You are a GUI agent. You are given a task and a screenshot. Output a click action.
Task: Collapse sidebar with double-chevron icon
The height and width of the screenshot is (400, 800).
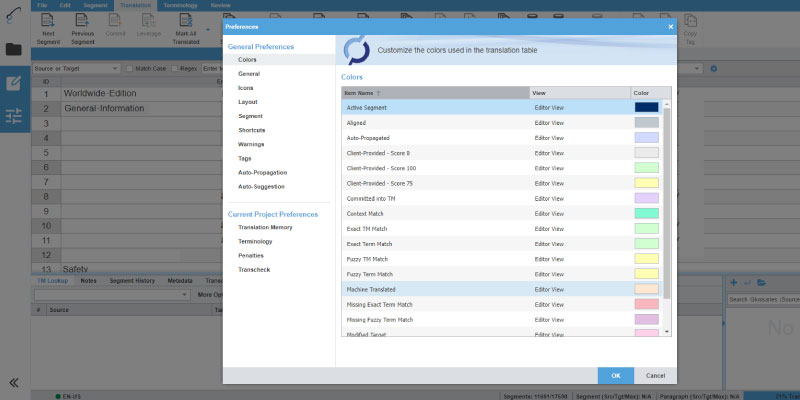(x=14, y=382)
